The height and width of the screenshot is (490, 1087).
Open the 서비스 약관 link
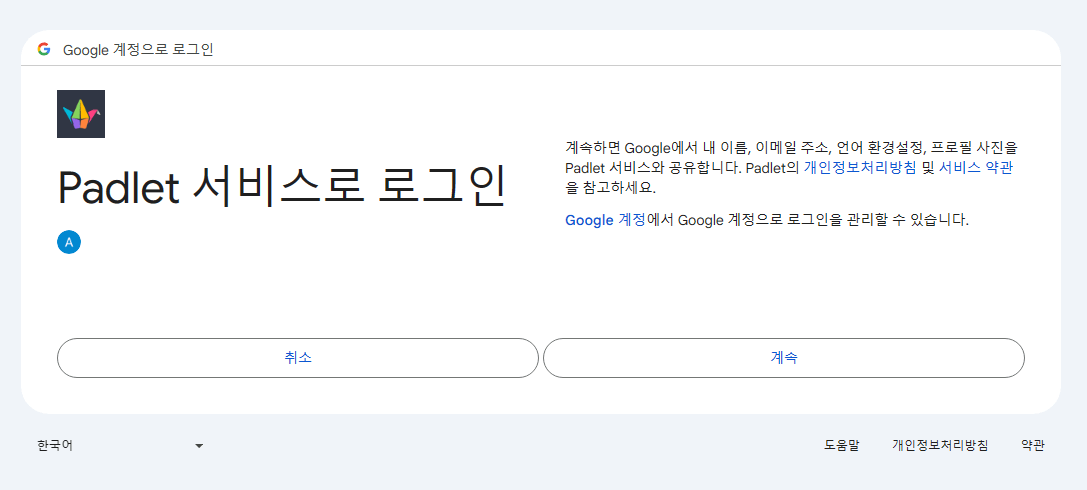(975, 167)
